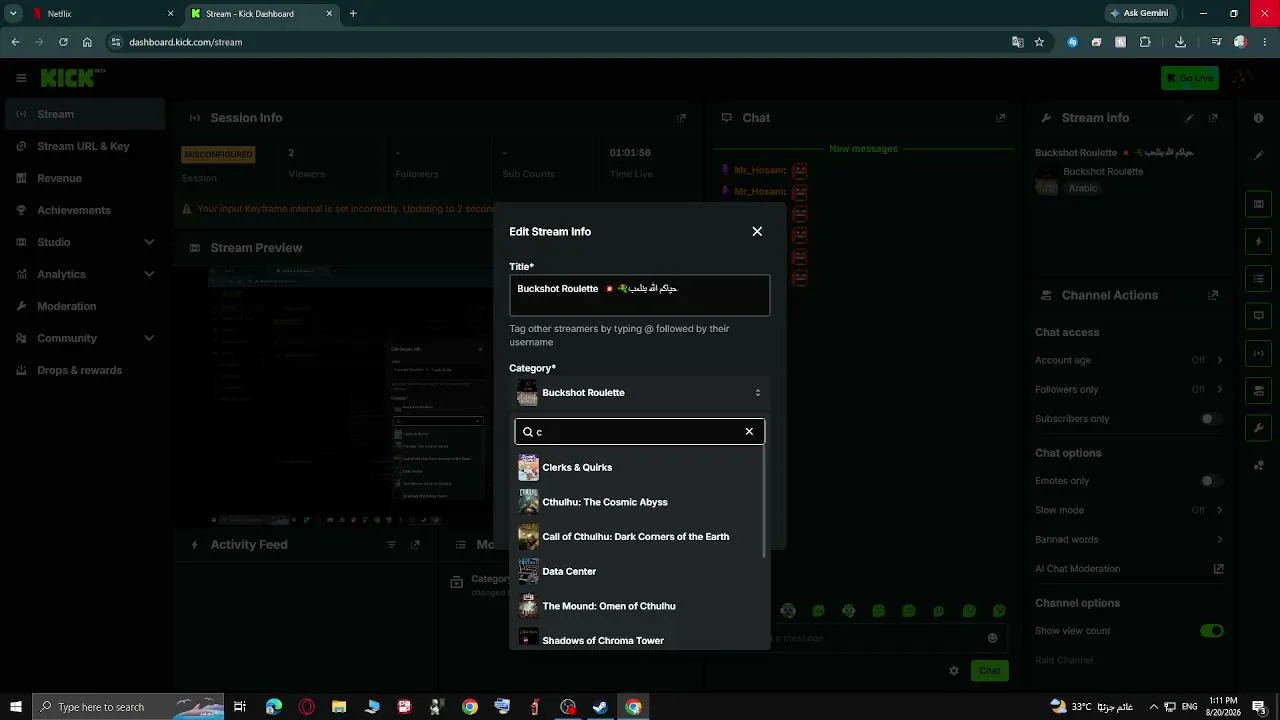Select Data Center category

coord(639,572)
